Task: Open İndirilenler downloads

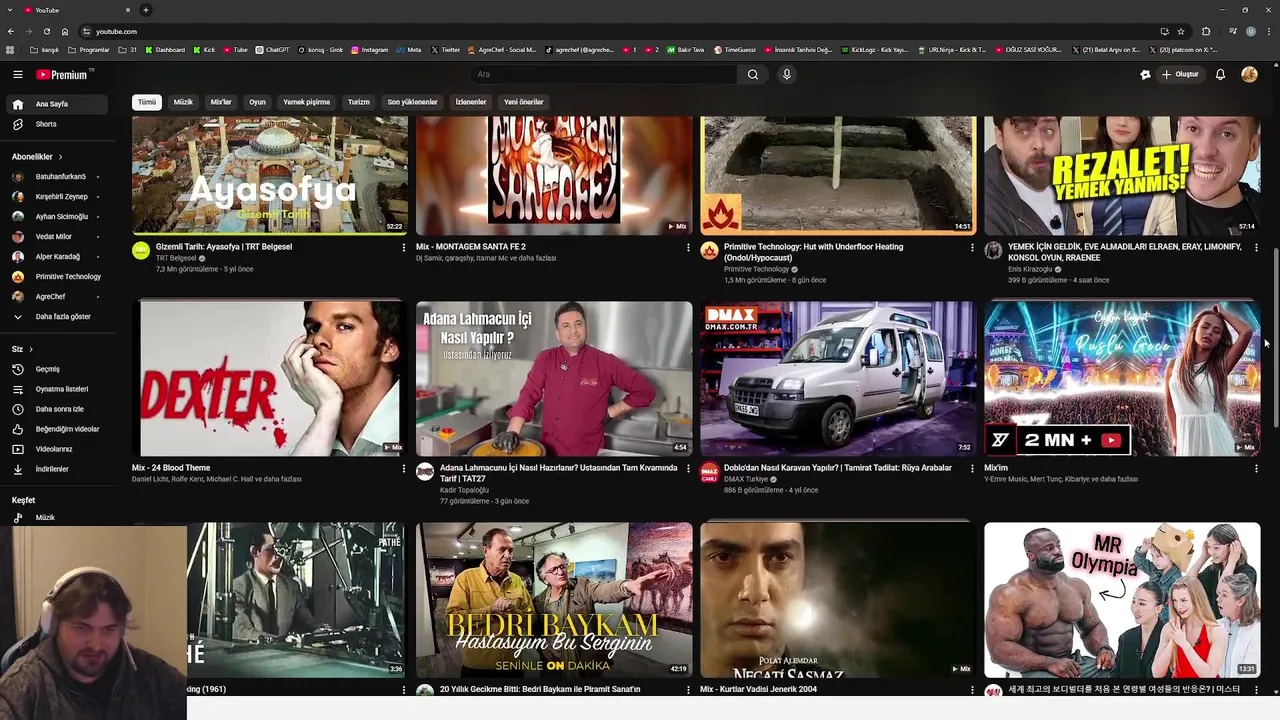Action: [57, 469]
